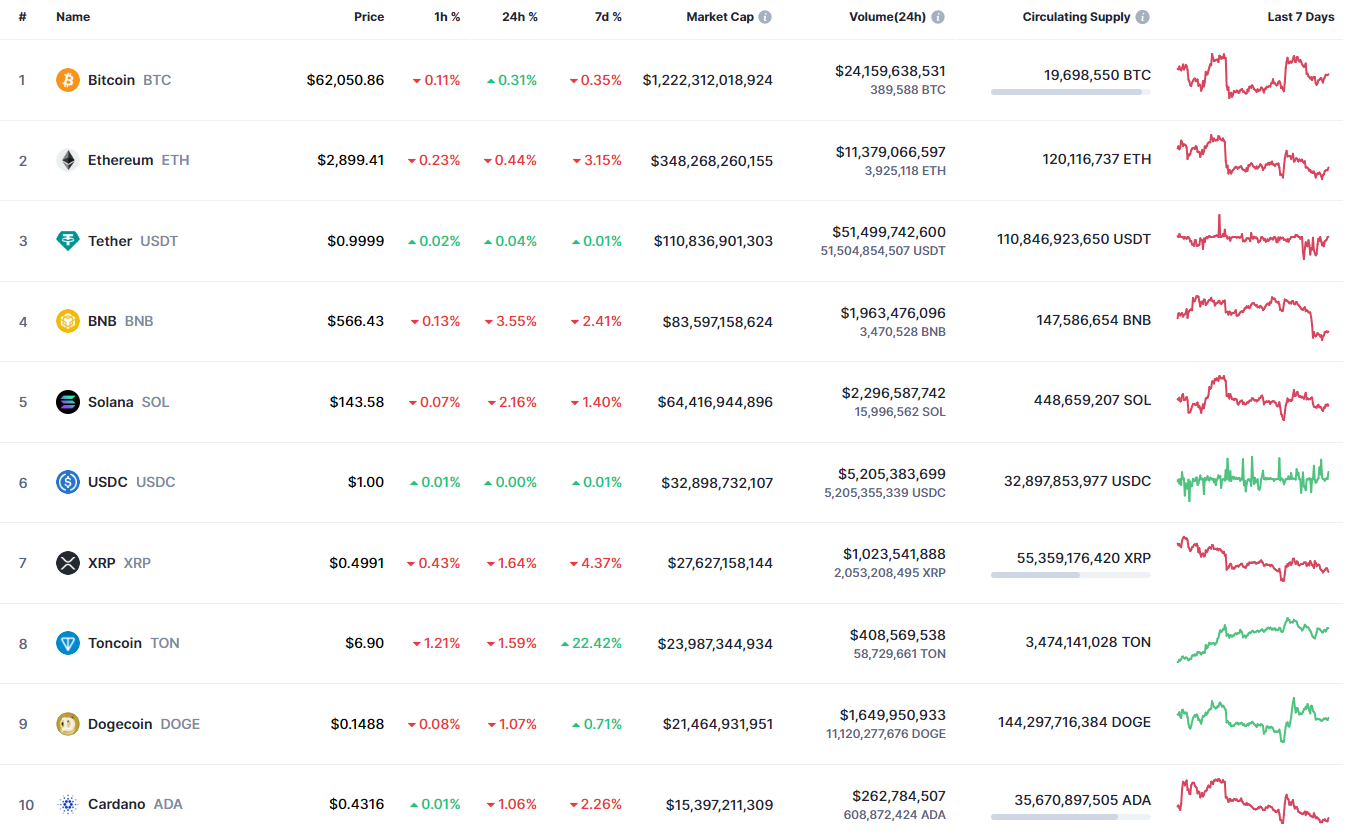Open the USDC coin page link
The image size is (1359, 837).
[108, 482]
